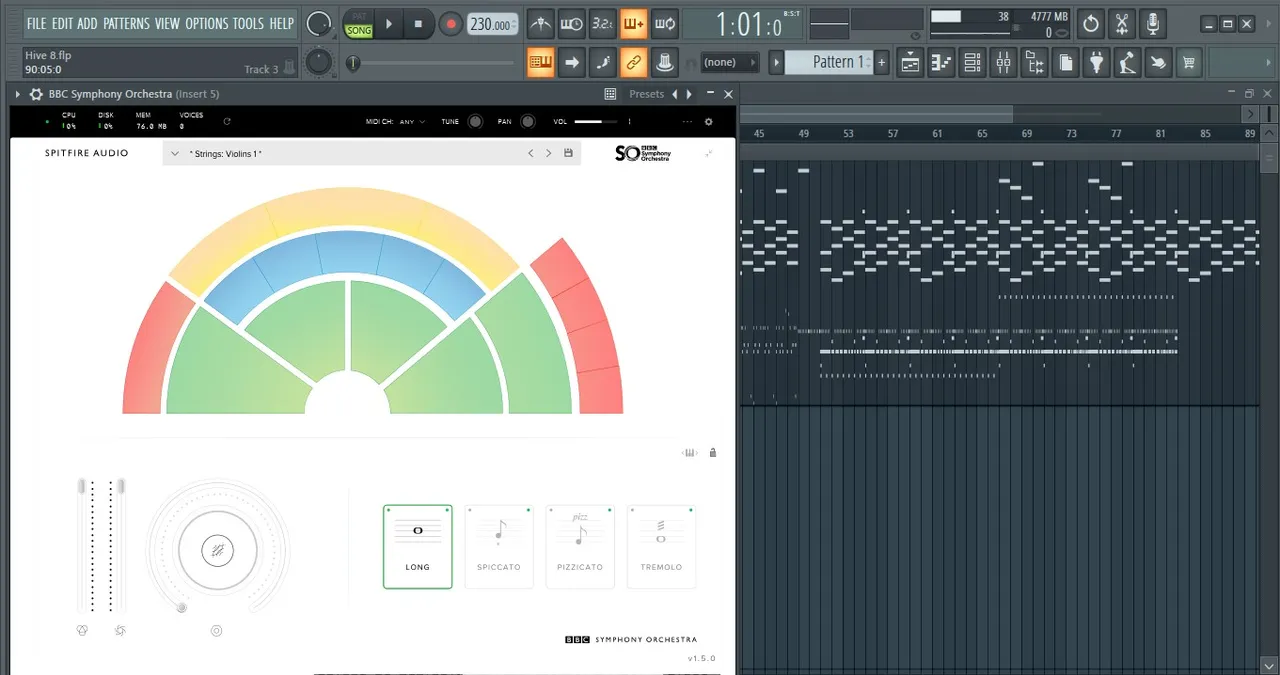The height and width of the screenshot is (675, 1280).
Task: Open the PATTERNS menu
Action: coord(126,23)
